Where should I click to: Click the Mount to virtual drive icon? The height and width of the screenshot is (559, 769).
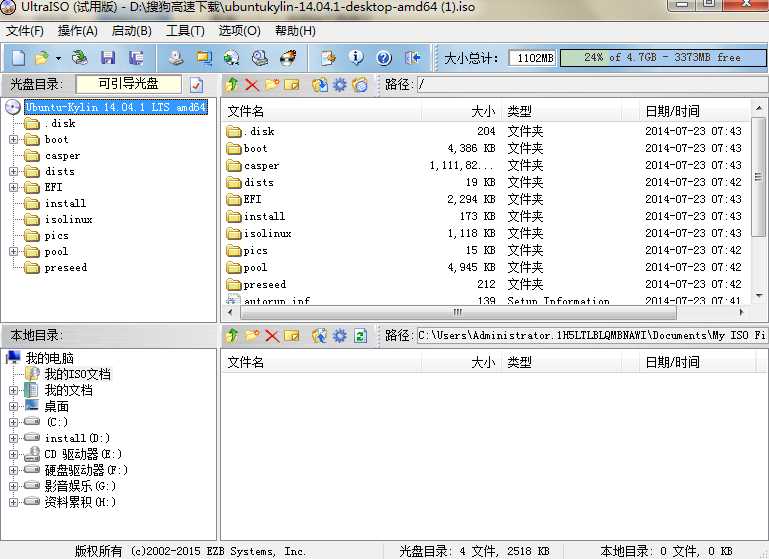click(x=260, y=58)
